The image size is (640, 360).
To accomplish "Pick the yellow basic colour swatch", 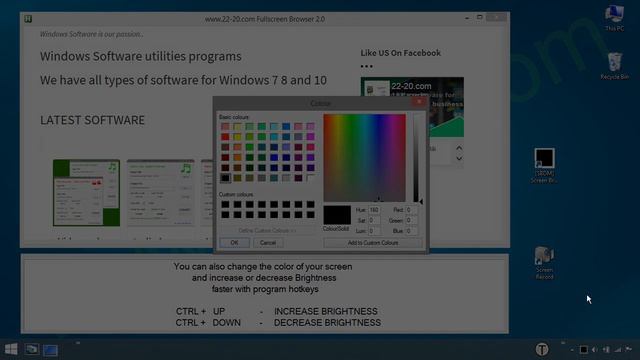I will pos(237,137).
